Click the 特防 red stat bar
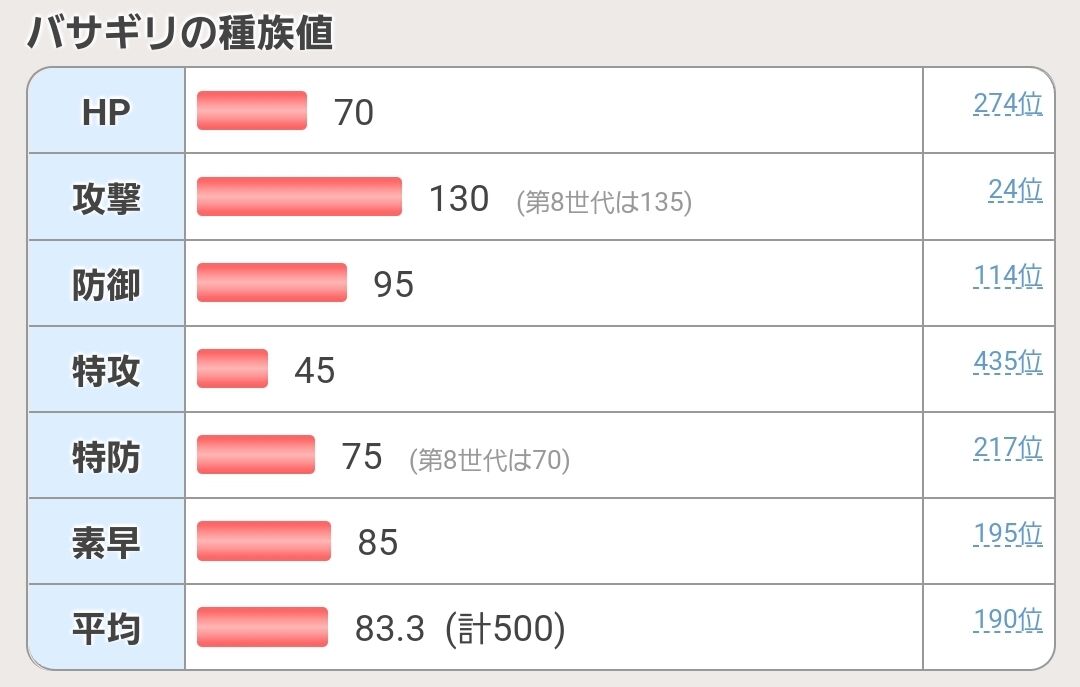Image resolution: width=1080 pixels, height=687 pixels. click(256, 455)
